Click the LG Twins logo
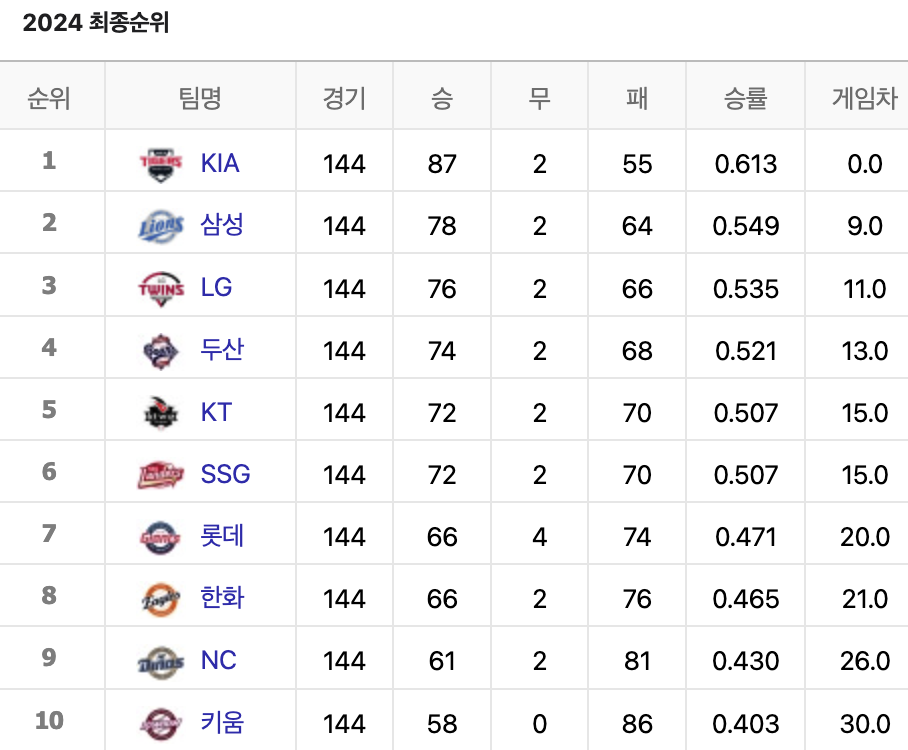 point(161,289)
